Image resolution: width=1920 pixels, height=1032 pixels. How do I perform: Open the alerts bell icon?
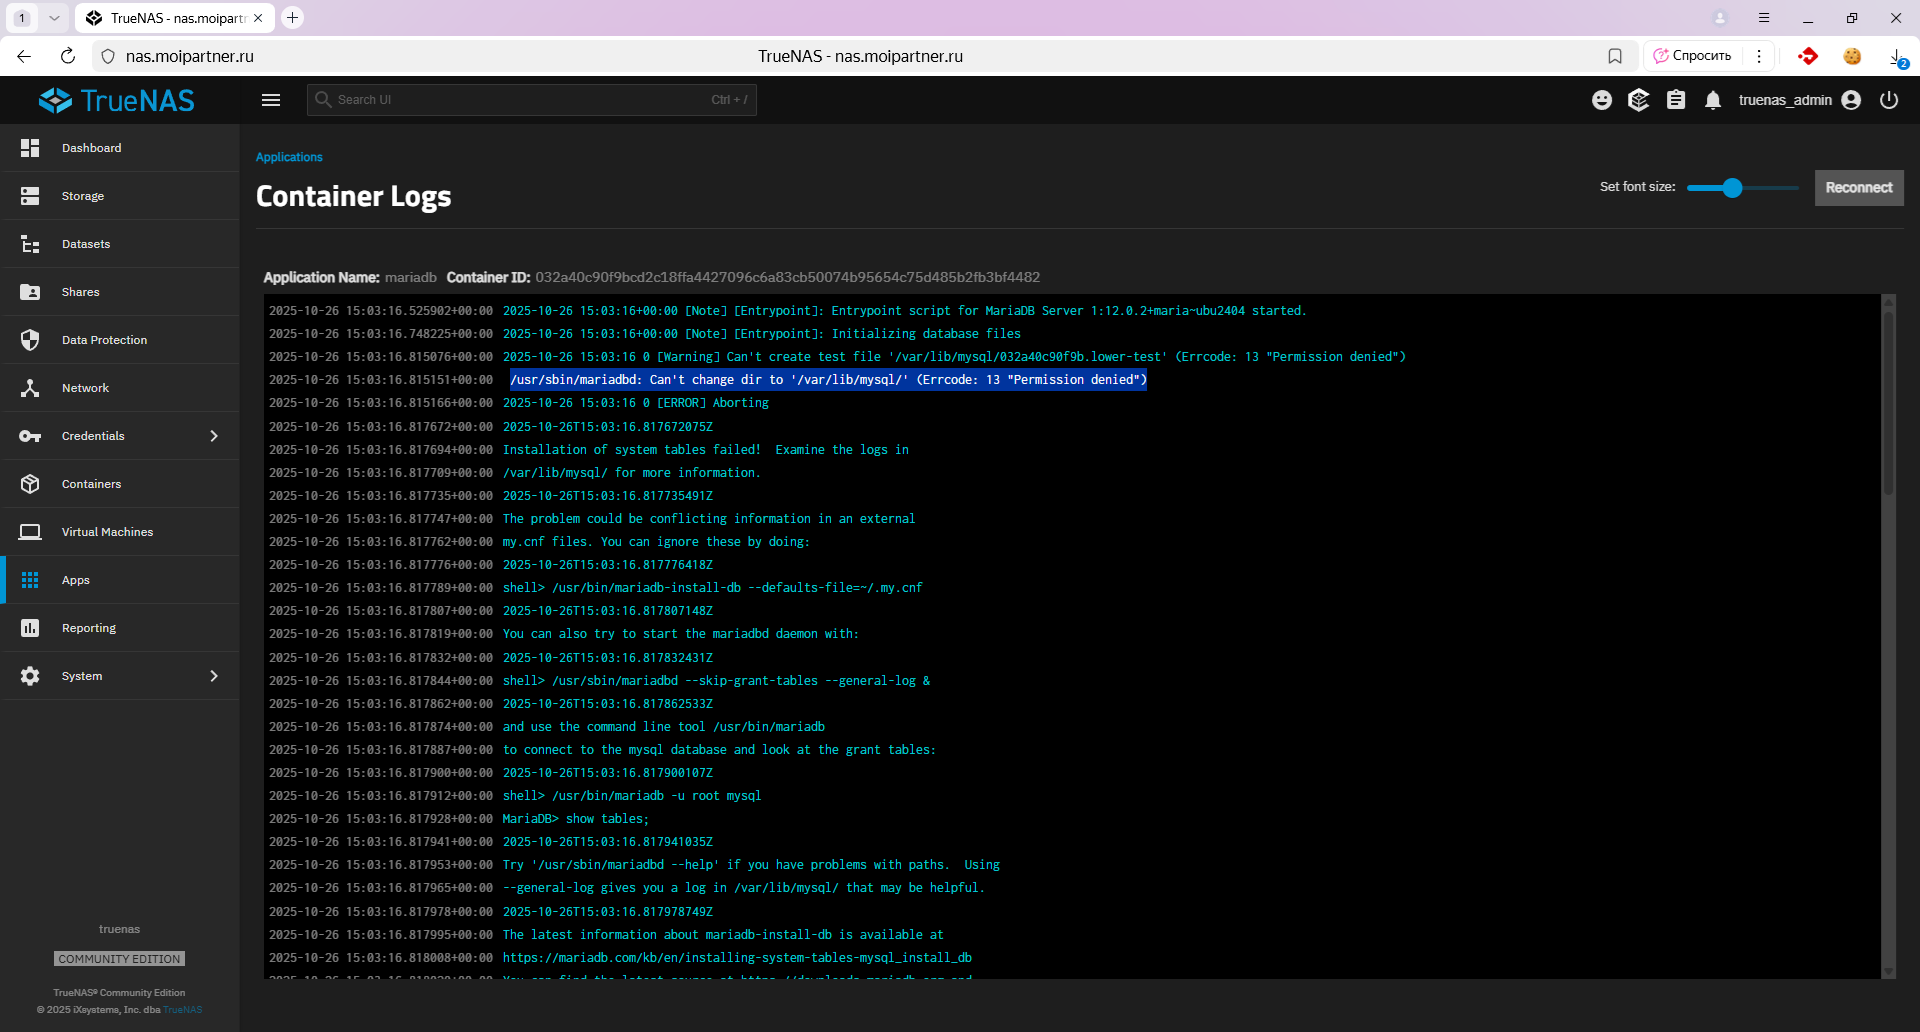tap(1713, 100)
